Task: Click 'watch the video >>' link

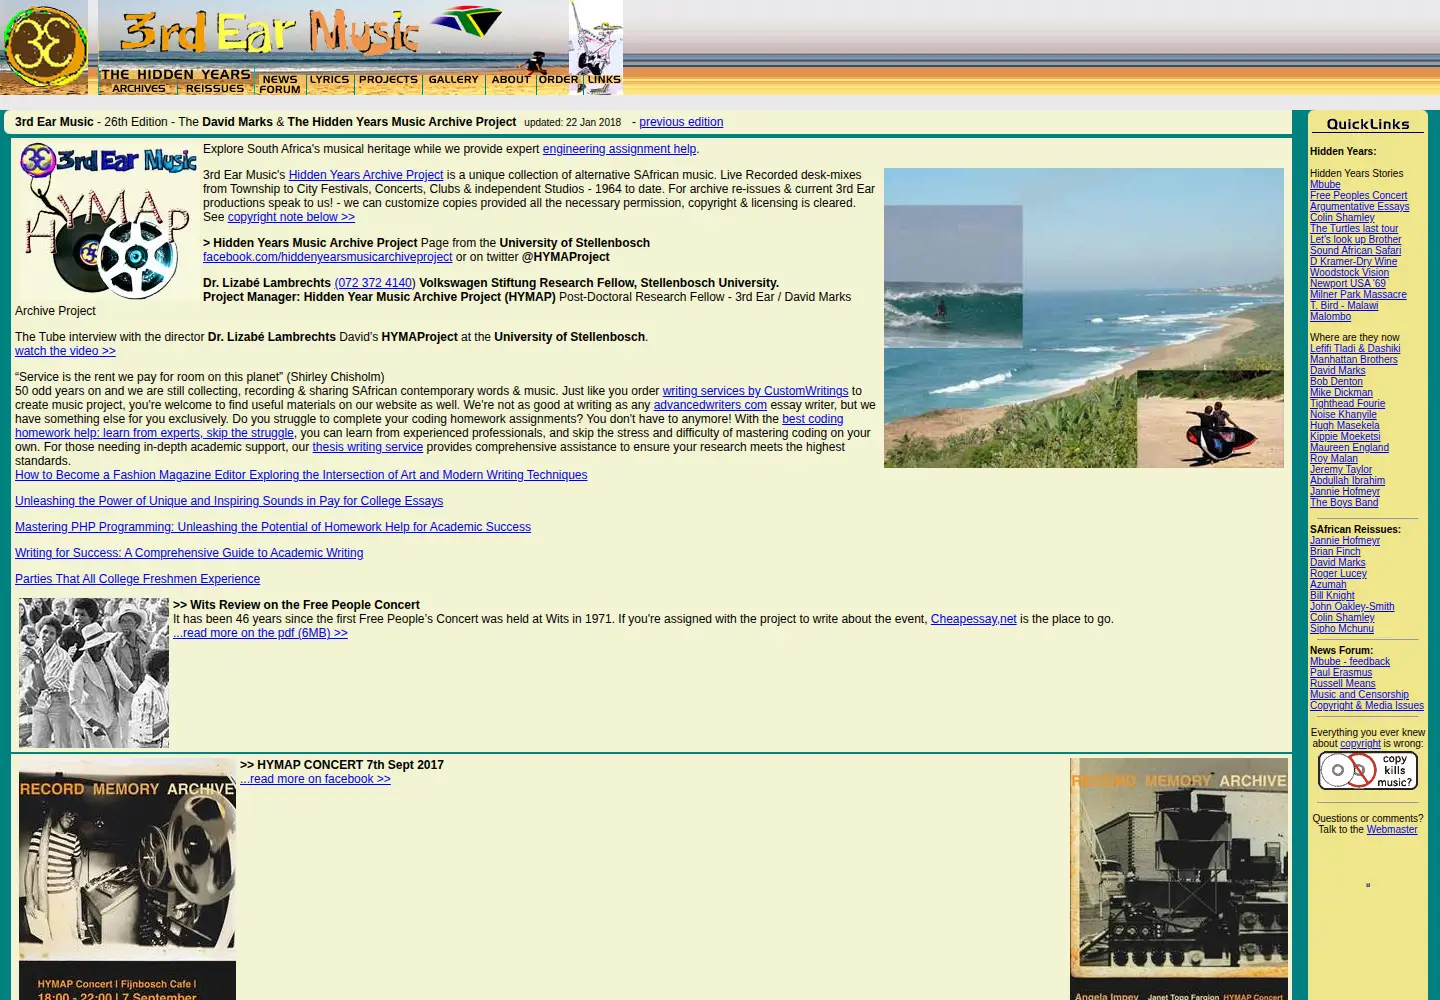Action: point(65,351)
